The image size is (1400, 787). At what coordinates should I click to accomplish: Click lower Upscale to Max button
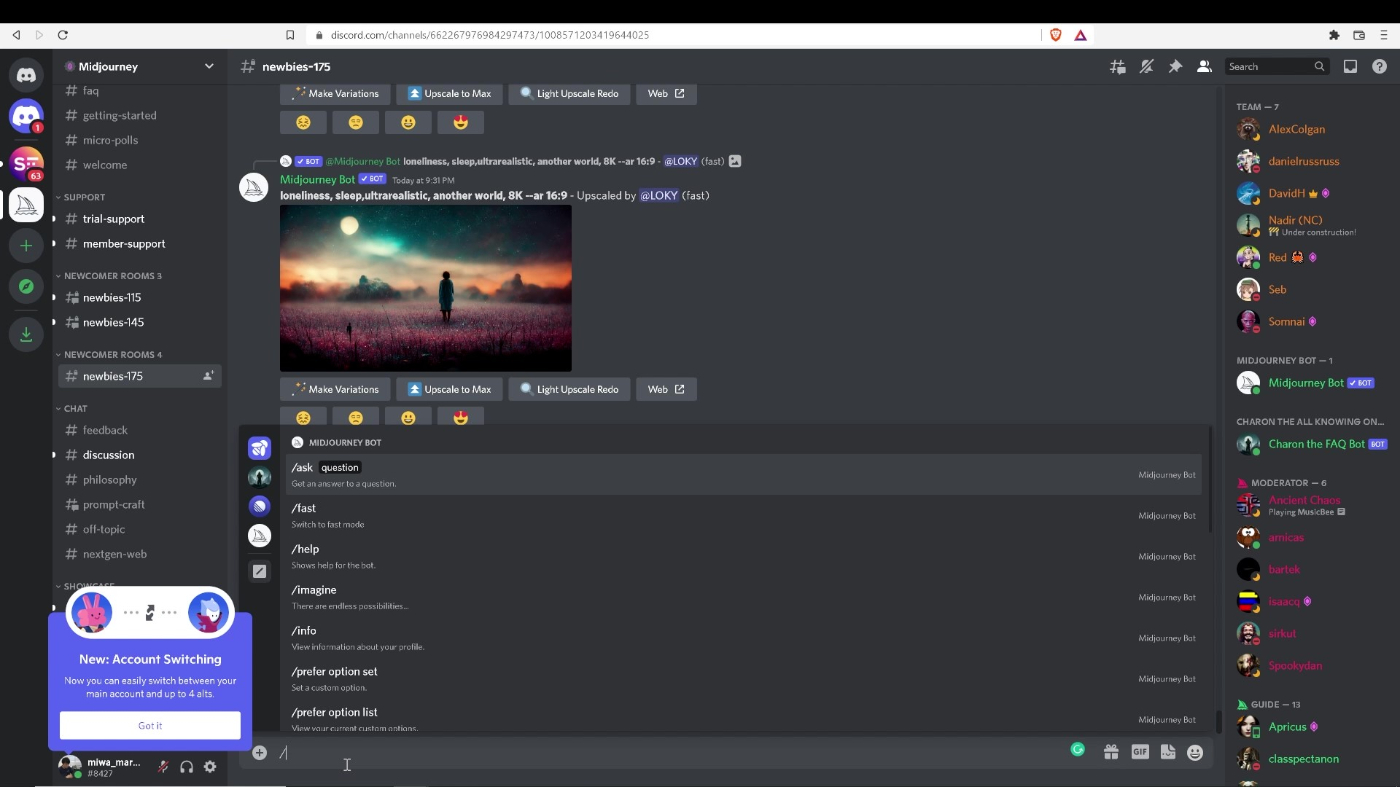[449, 389]
